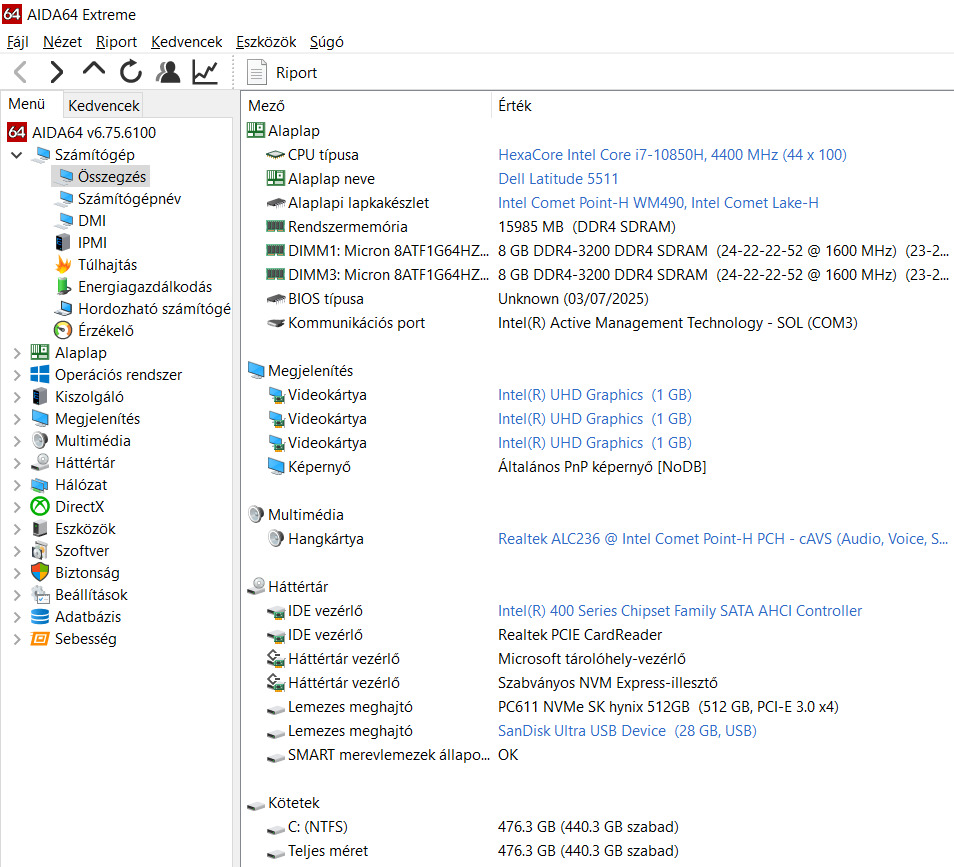The image size is (954, 867).
Task: Select the Rendszermemória row
Action: click(x=598, y=227)
